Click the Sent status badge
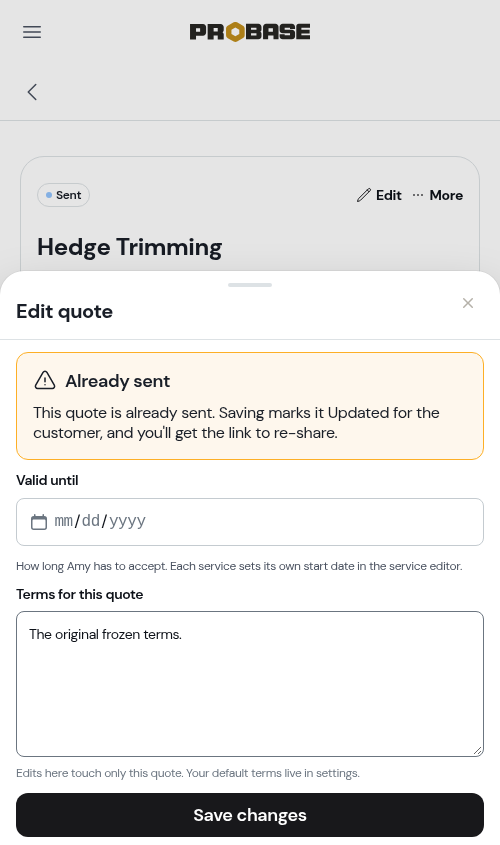This screenshot has width=500, height=845. [64, 195]
